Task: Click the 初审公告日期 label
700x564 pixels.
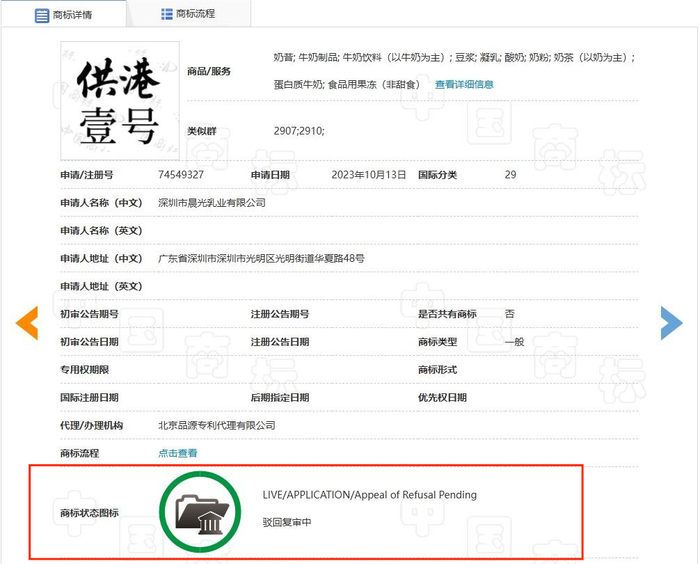Action: tap(89, 342)
